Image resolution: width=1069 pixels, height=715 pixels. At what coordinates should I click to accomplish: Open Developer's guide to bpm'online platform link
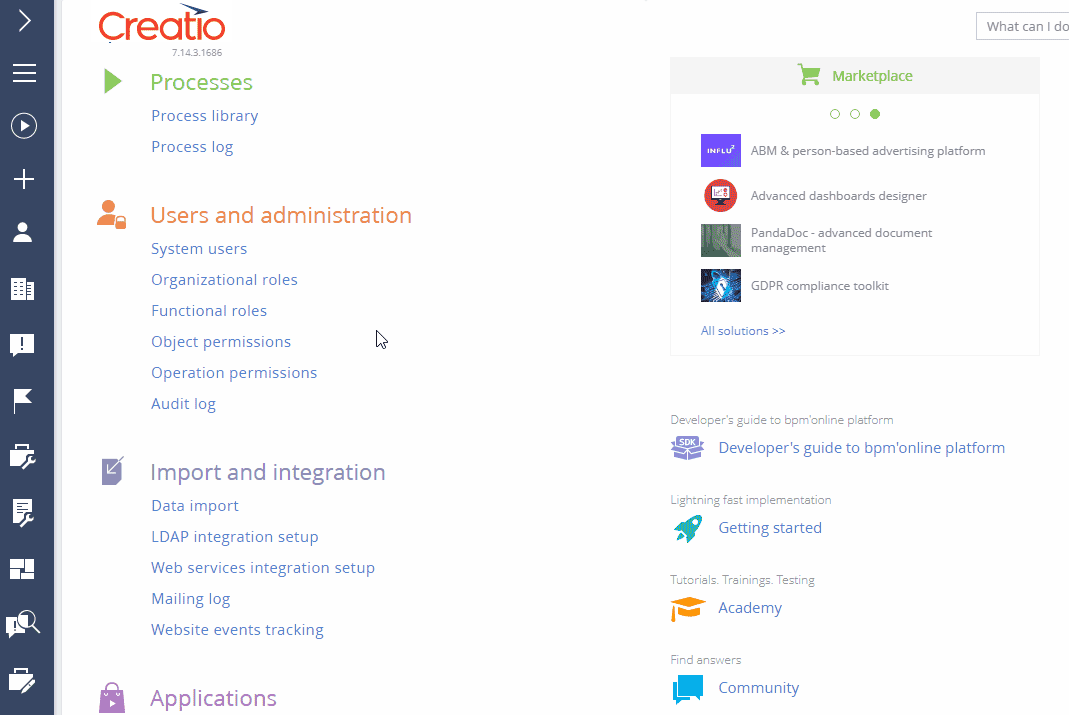pyautogui.click(x=862, y=448)
